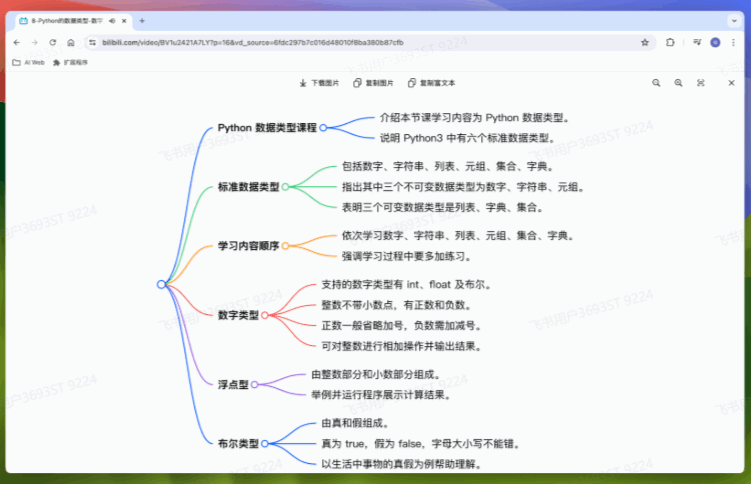This screenshot has width=751, height=484.
Task: Click the fit-to-screen icon
Action: pos(701,83)
